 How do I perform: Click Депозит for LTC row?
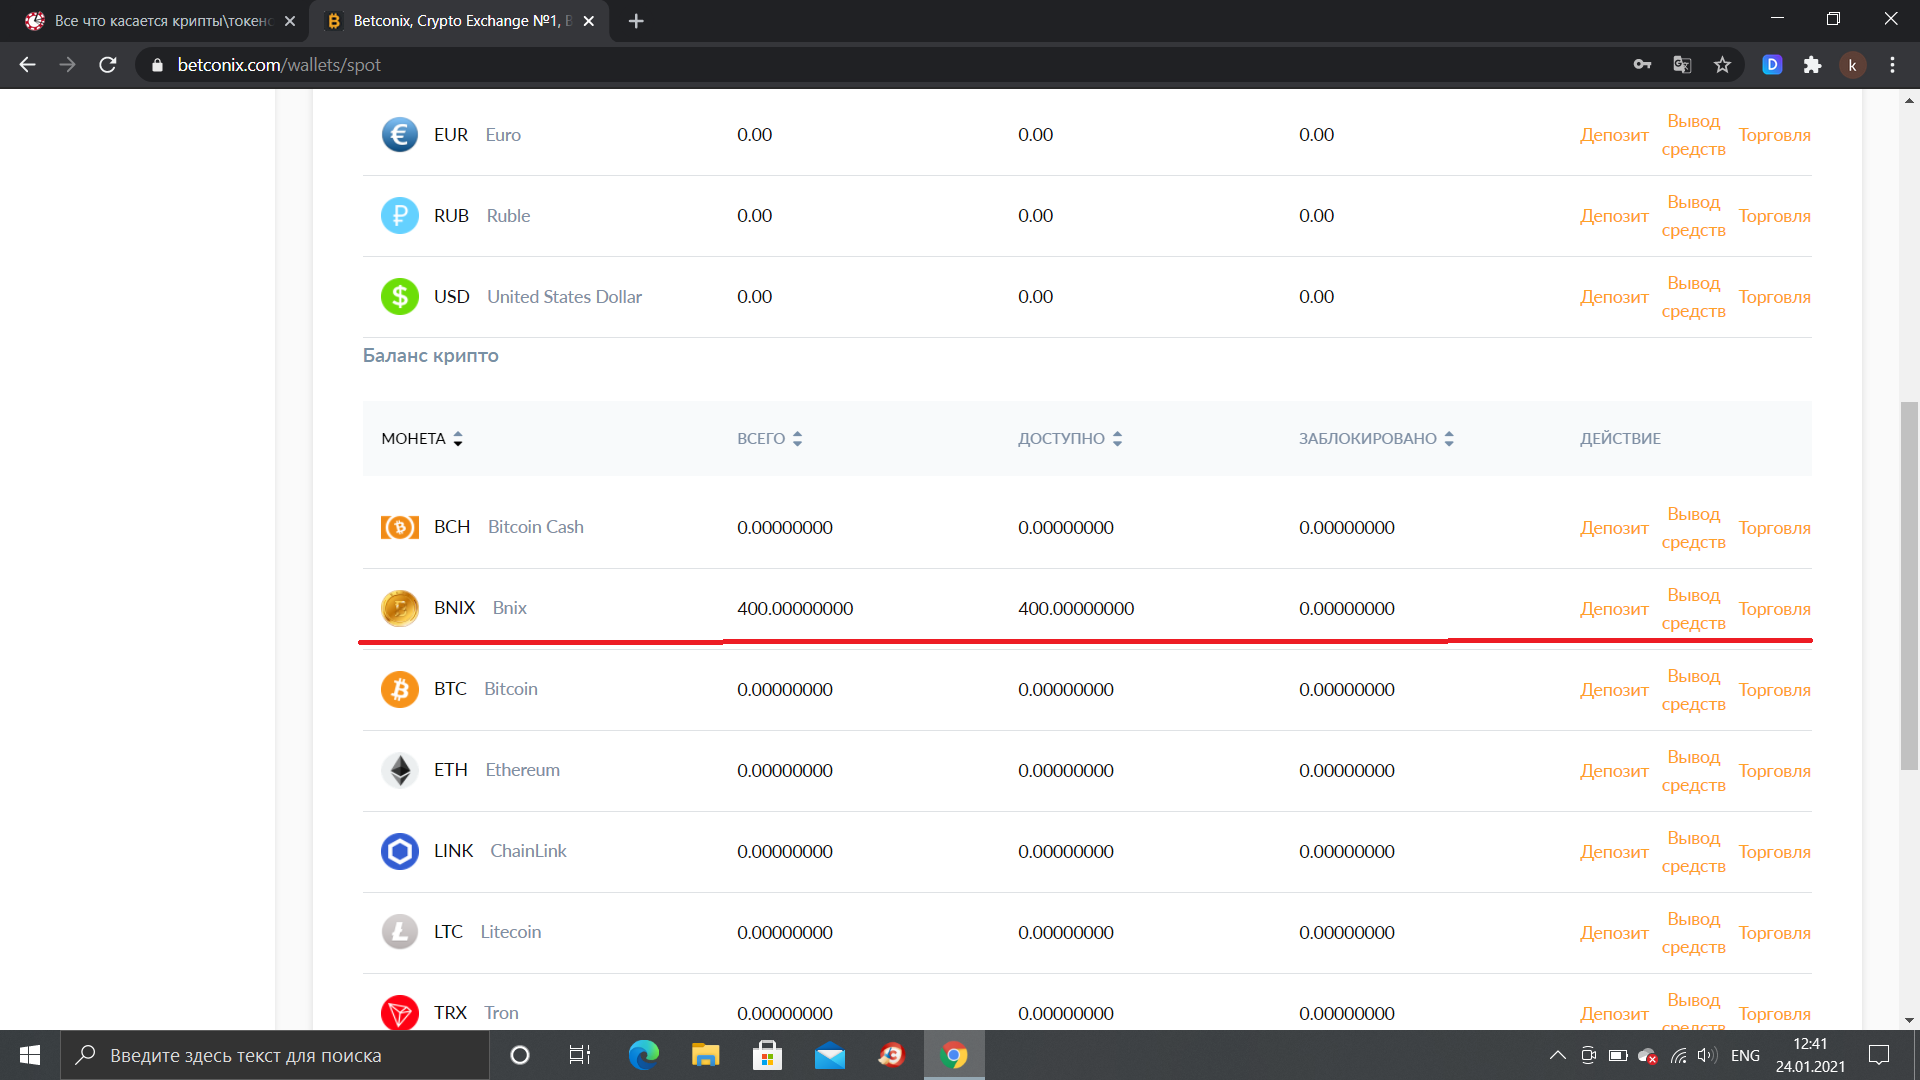[1614, 933]
